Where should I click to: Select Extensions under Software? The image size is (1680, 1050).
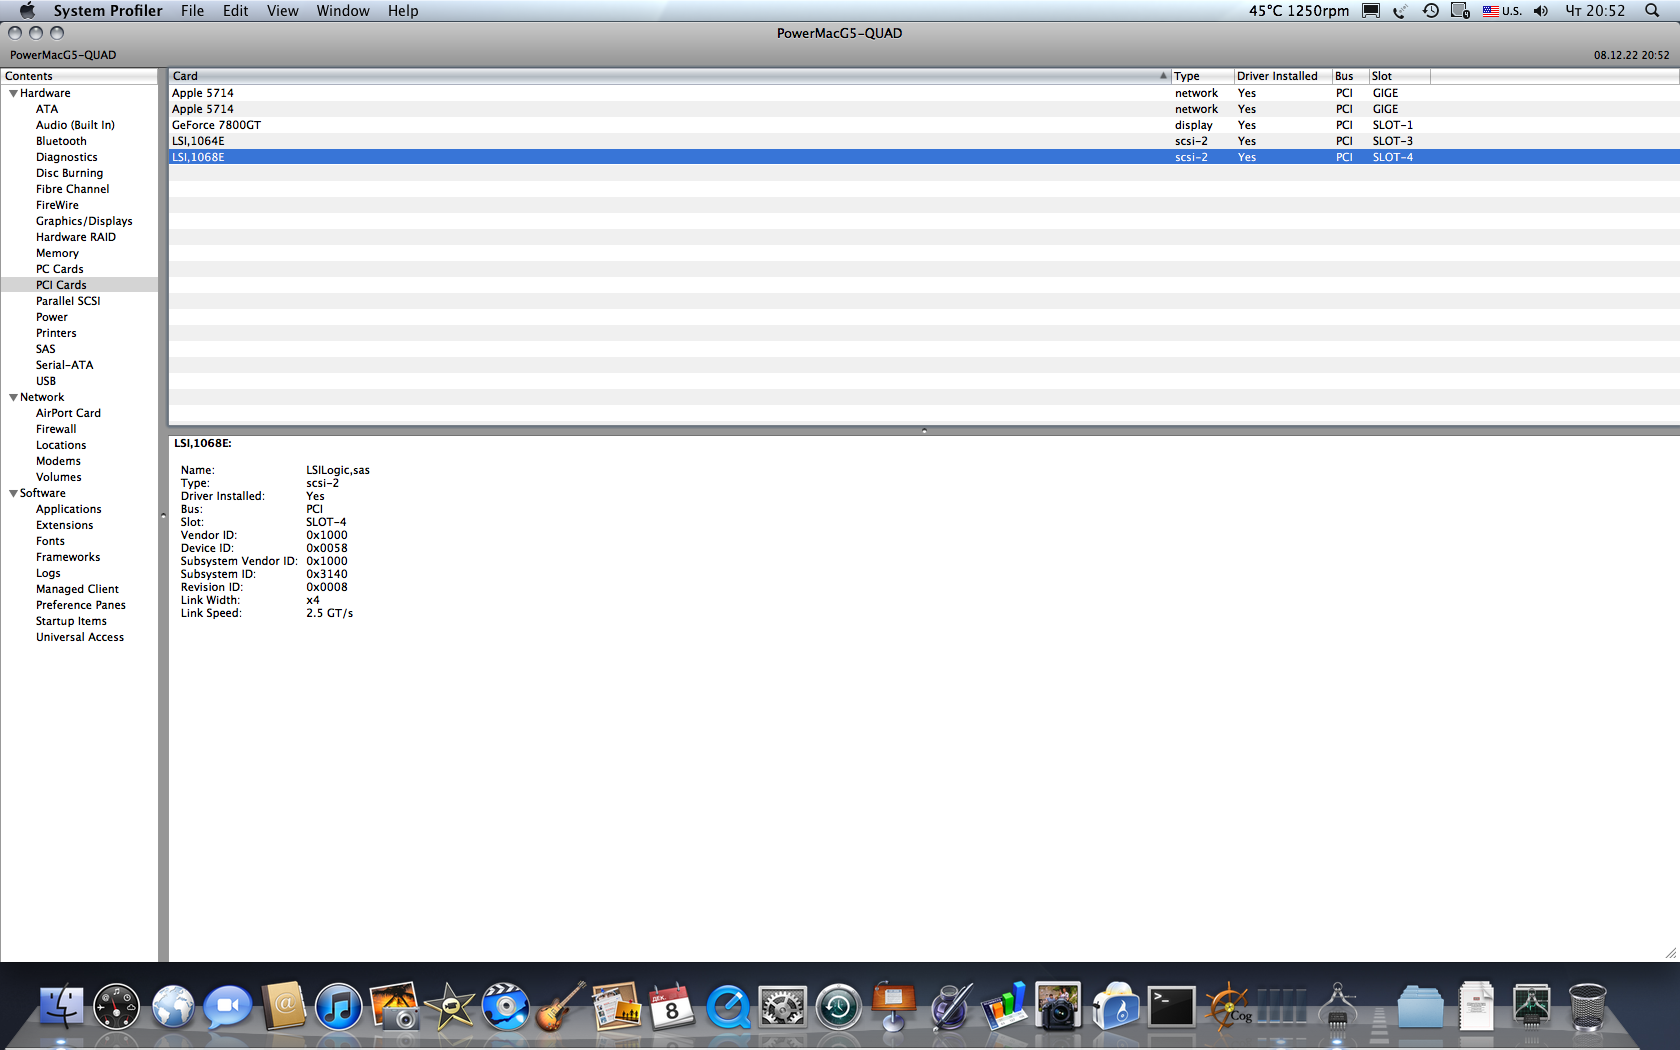pos(65,525)
